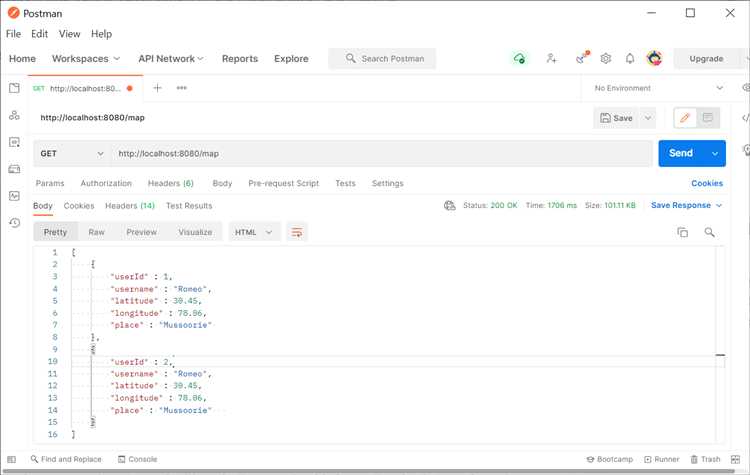
Task: Open the Collections icon in sidebar
Action: [x=14, y=88]
